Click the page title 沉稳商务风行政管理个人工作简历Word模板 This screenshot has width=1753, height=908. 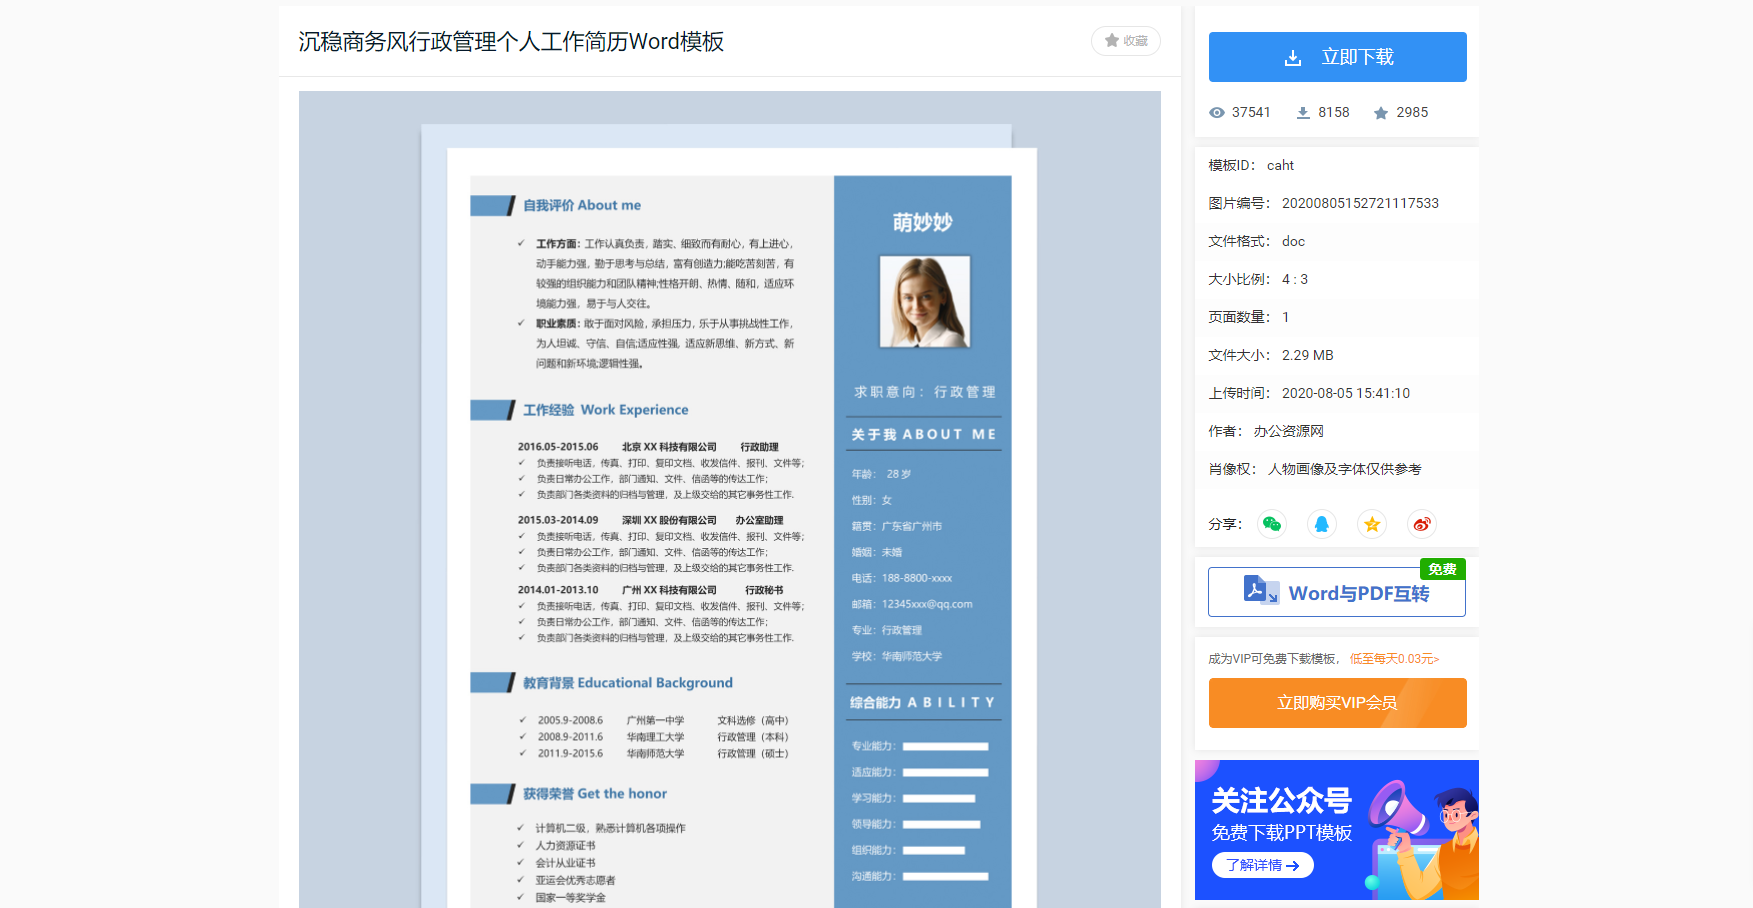click(511, 42)
